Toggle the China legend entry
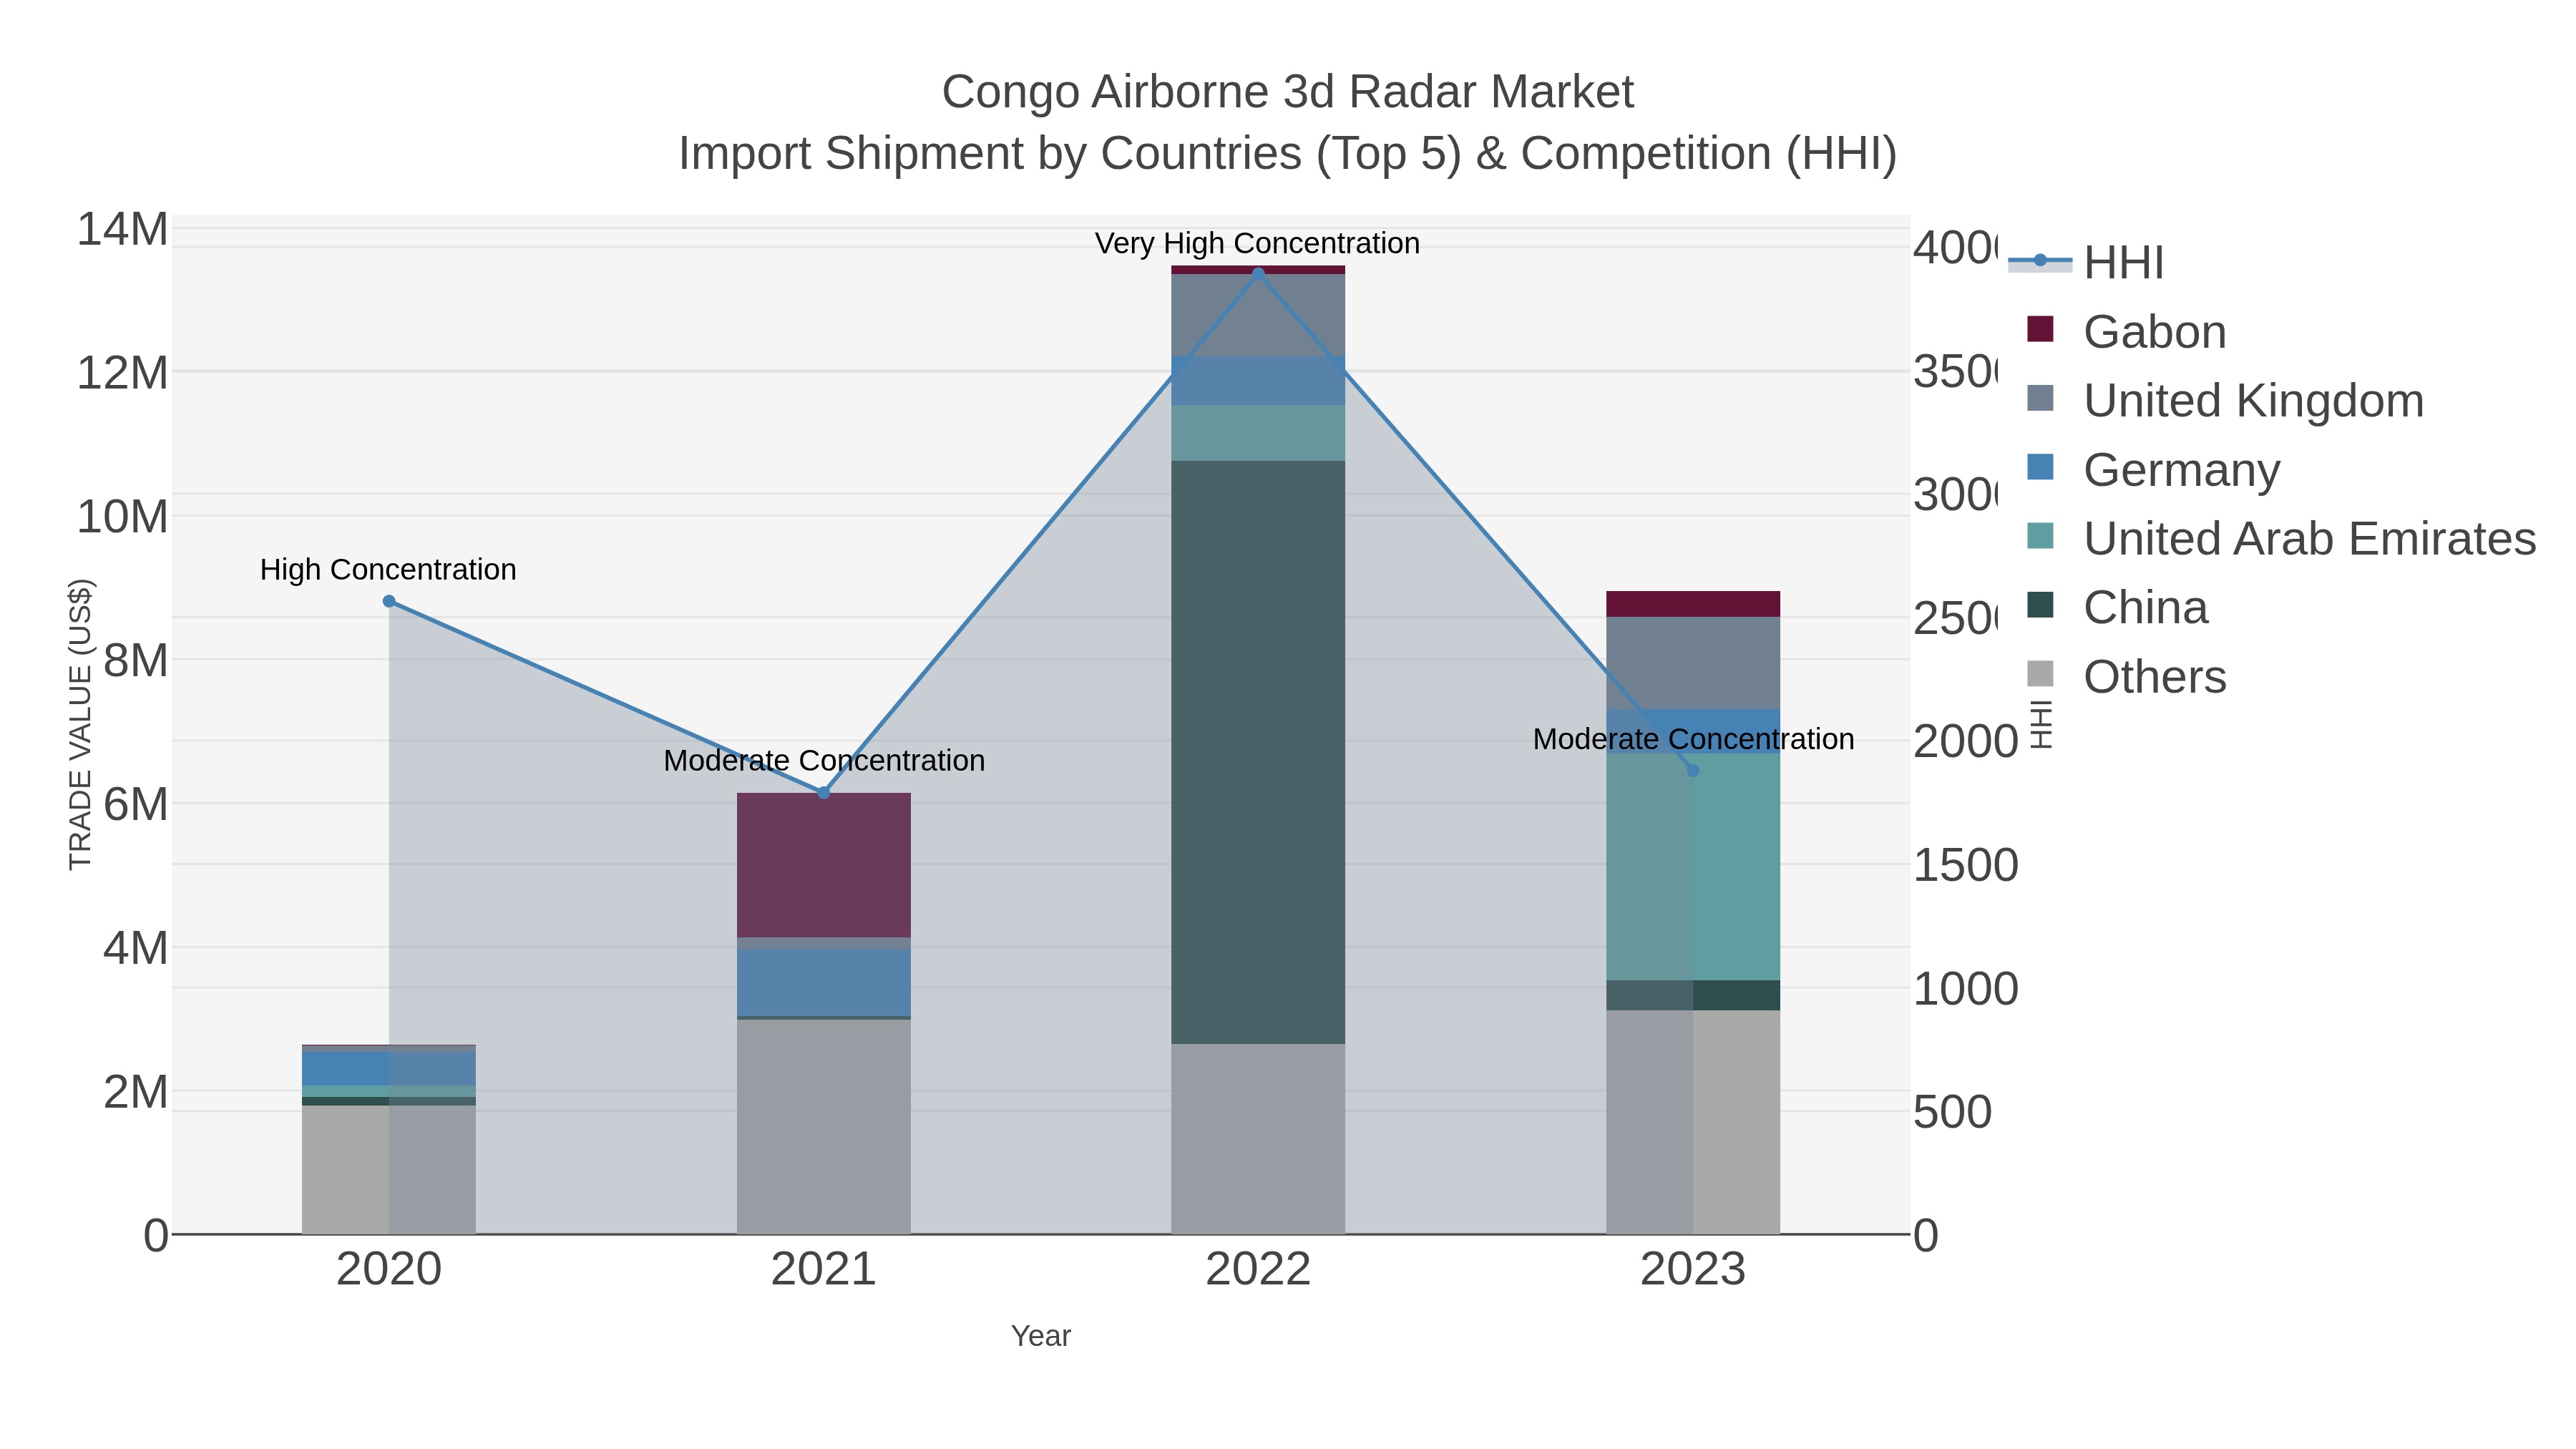 pos(2117,607)
